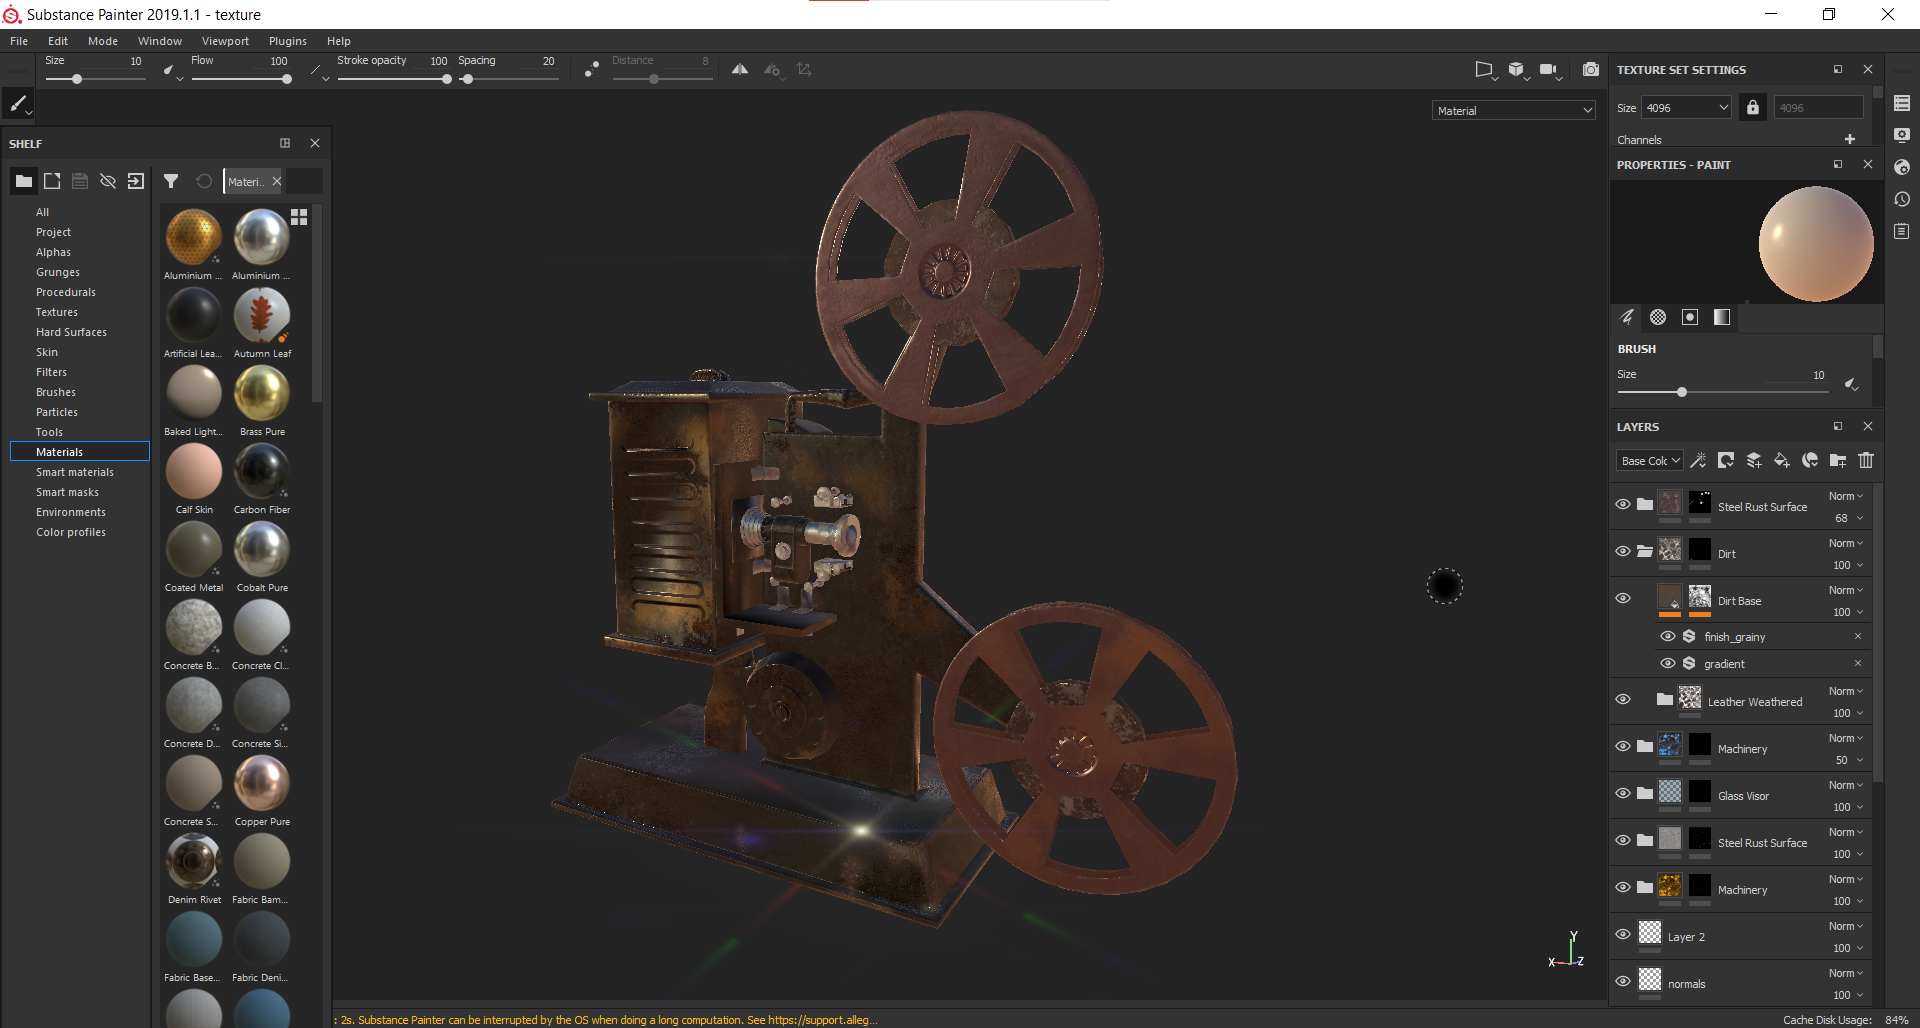Click the add layer icon
This screenshot has width=1920, height=1028.
pos(1754,460)
